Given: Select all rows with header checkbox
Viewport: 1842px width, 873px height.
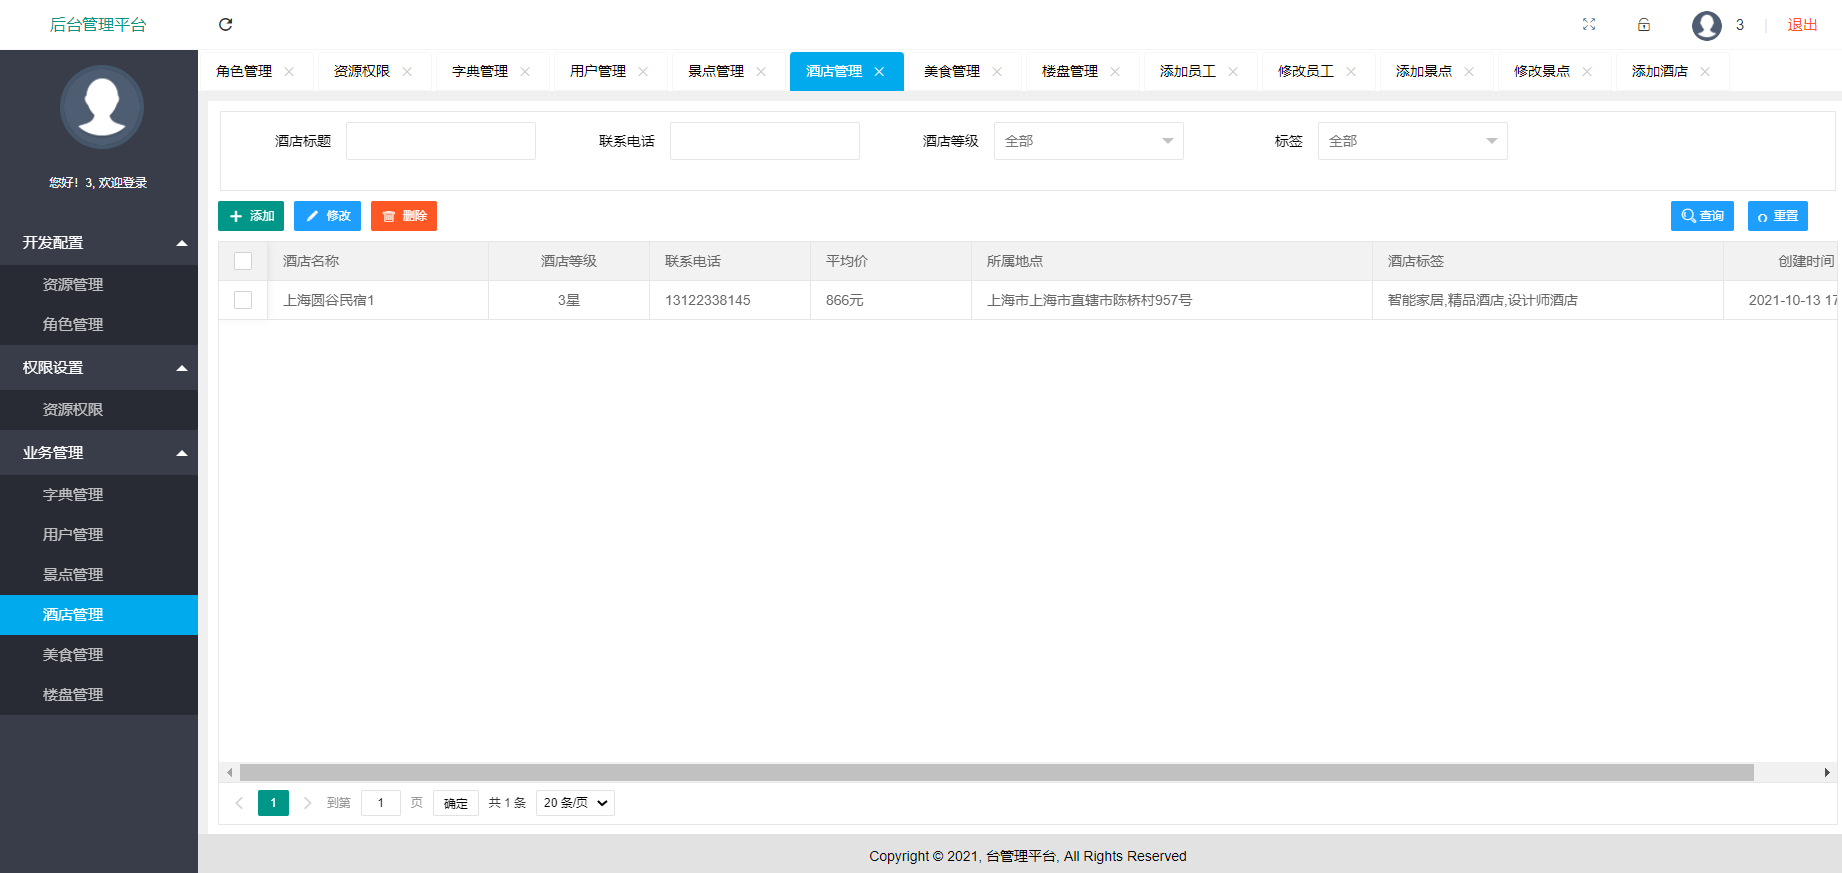Looking at the screenshot, I should pyautogui.click(x=243, y=261).
